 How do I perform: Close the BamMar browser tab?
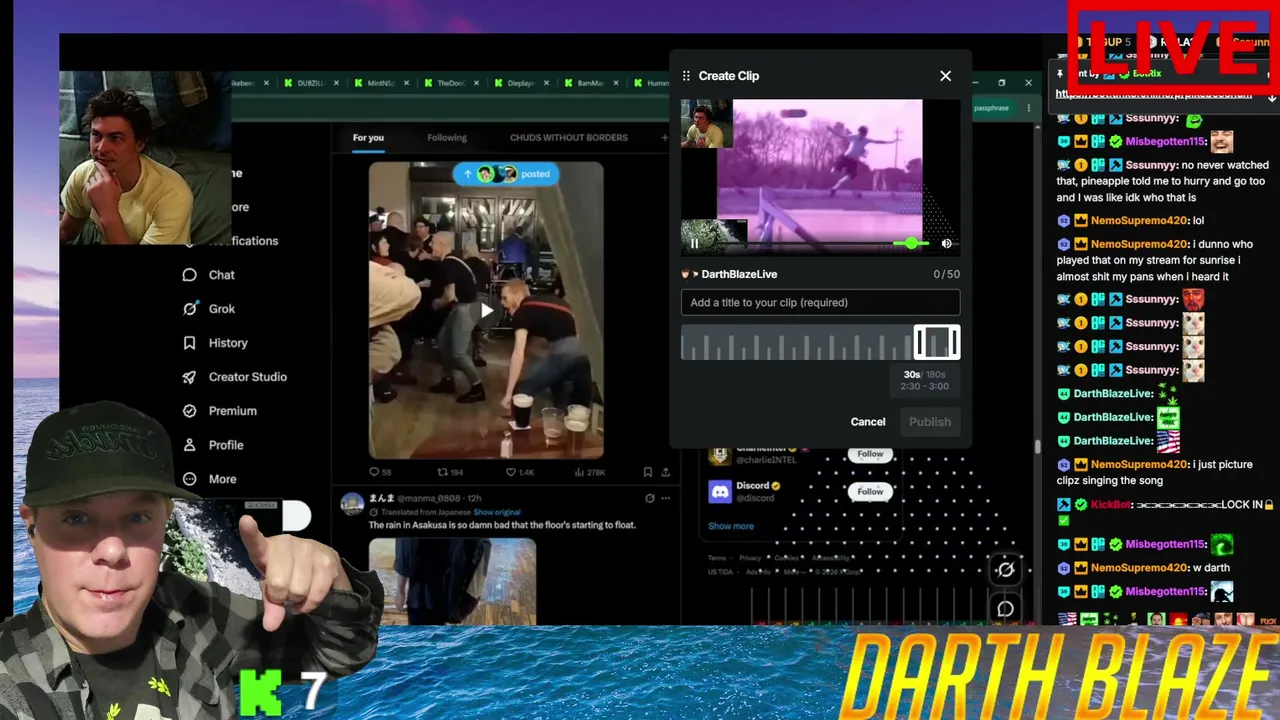615,84
